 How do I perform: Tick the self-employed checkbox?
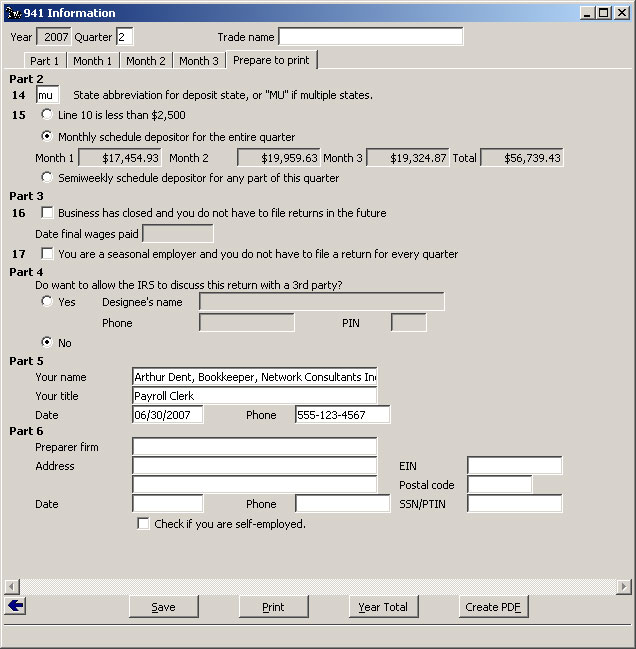coord(143,524)
